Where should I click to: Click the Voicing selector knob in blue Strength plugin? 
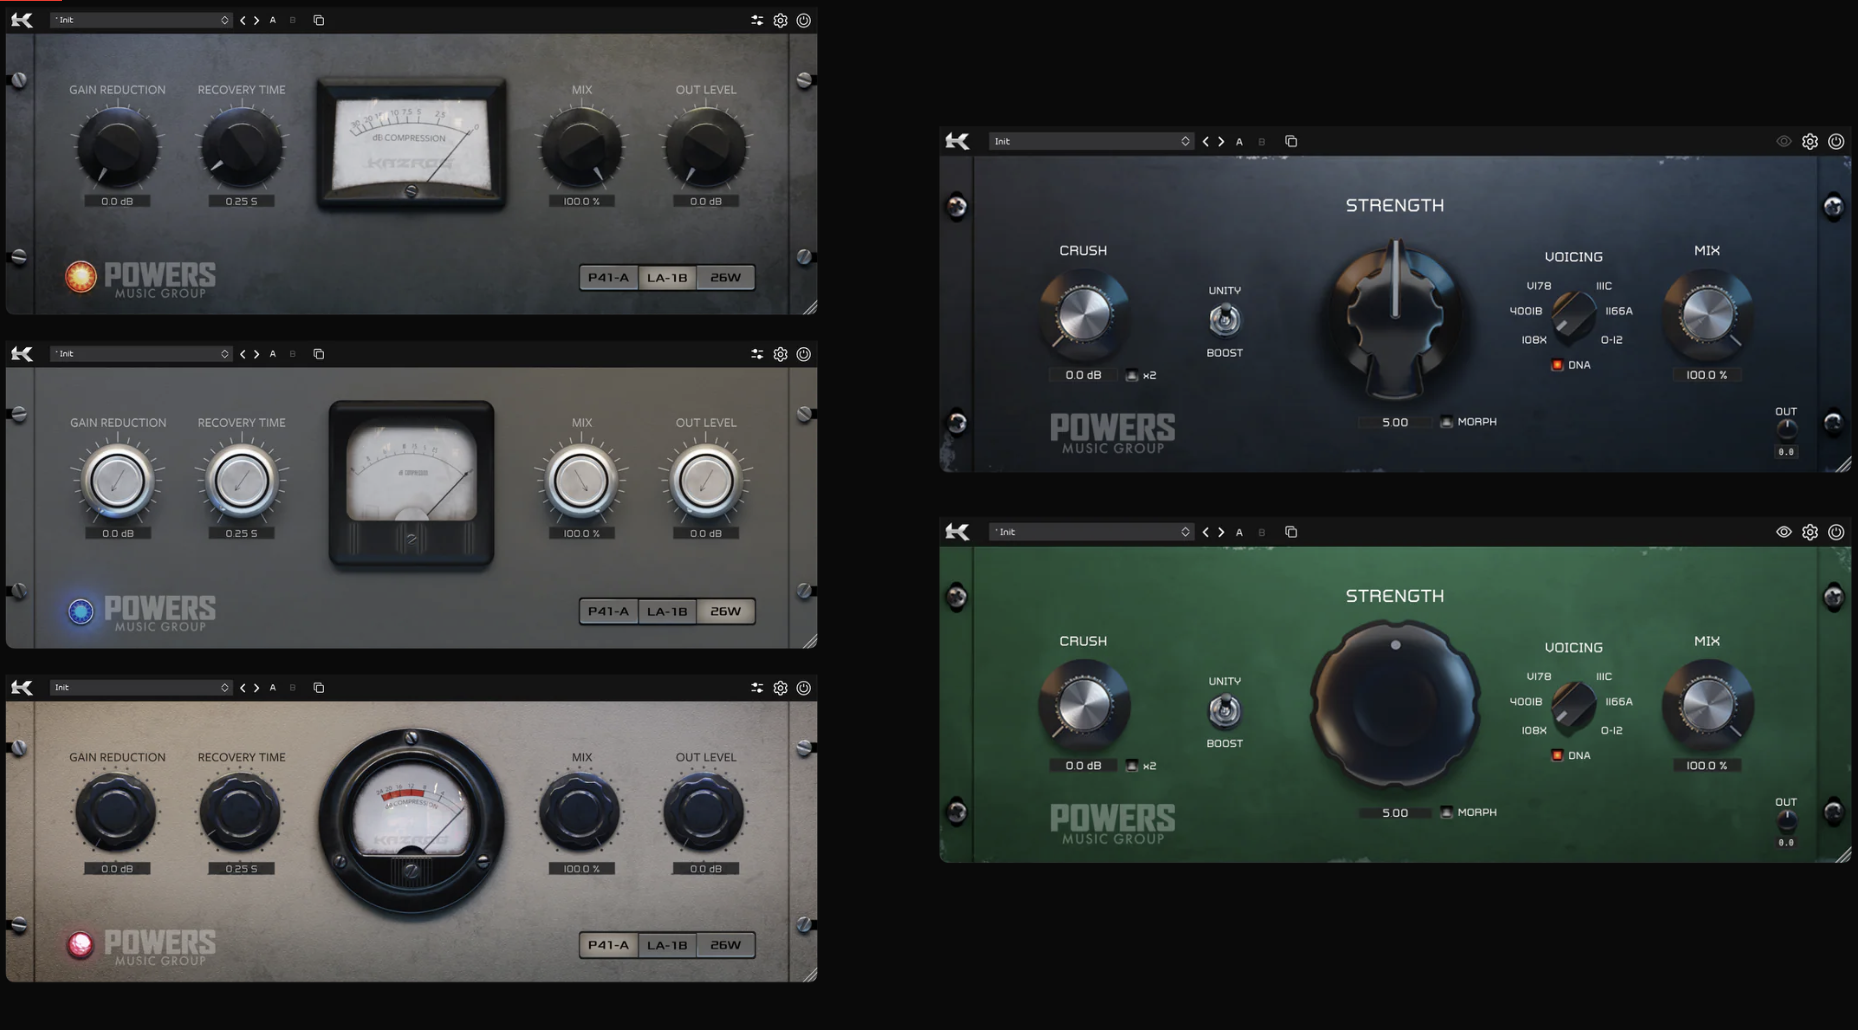[x=1573, y=314]
